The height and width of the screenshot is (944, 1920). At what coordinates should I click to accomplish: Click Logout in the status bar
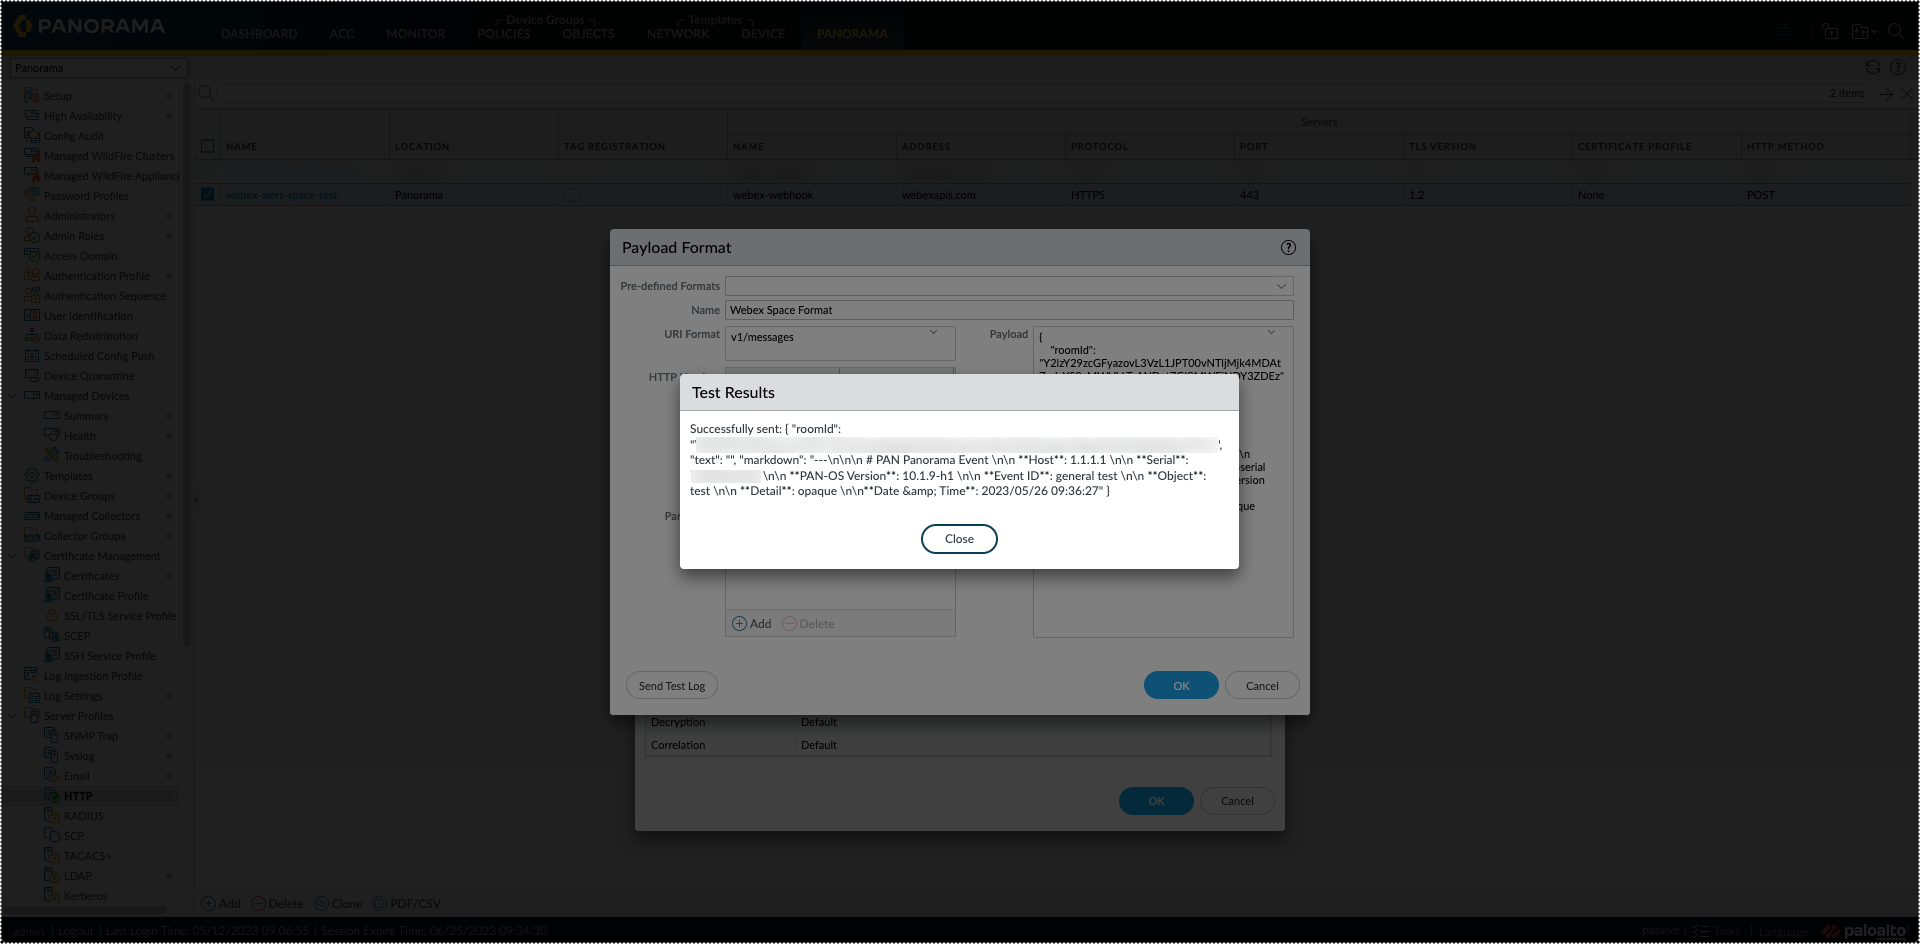pos(75,931)
